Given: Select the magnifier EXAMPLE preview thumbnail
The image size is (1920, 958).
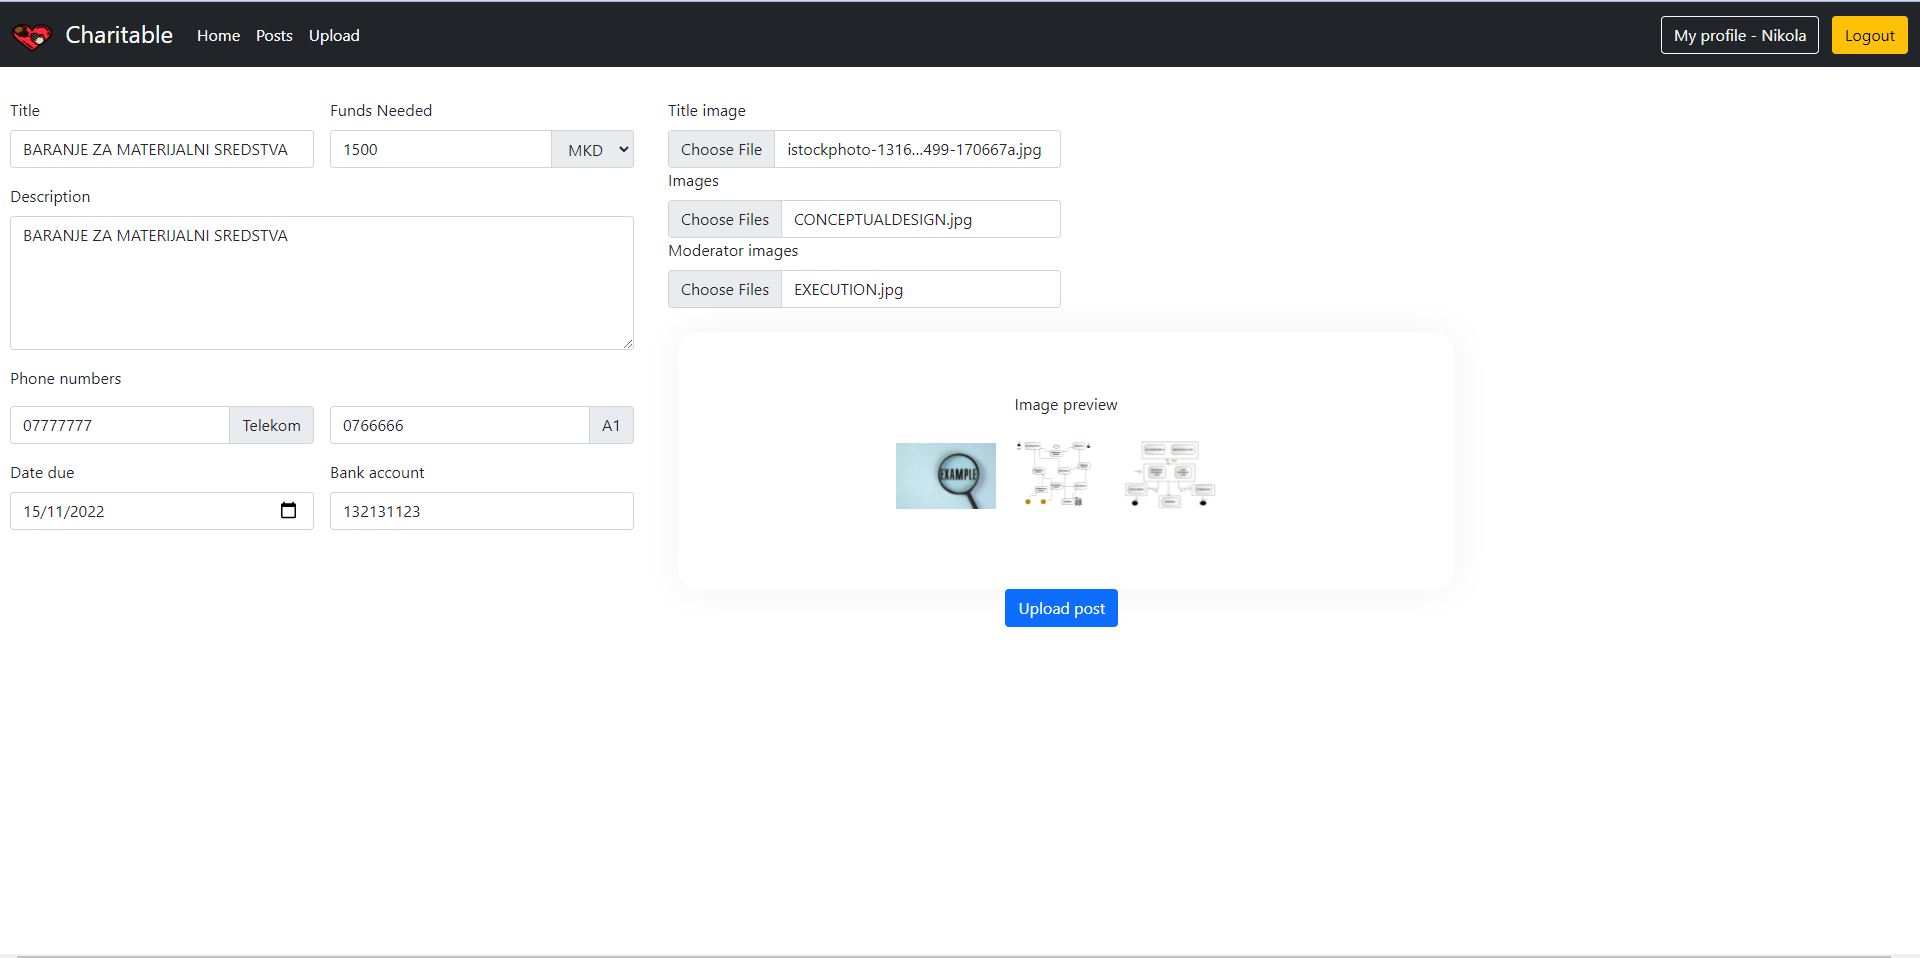Looking at the screenshot, I should pyautogui.click(x=945, y=476).
